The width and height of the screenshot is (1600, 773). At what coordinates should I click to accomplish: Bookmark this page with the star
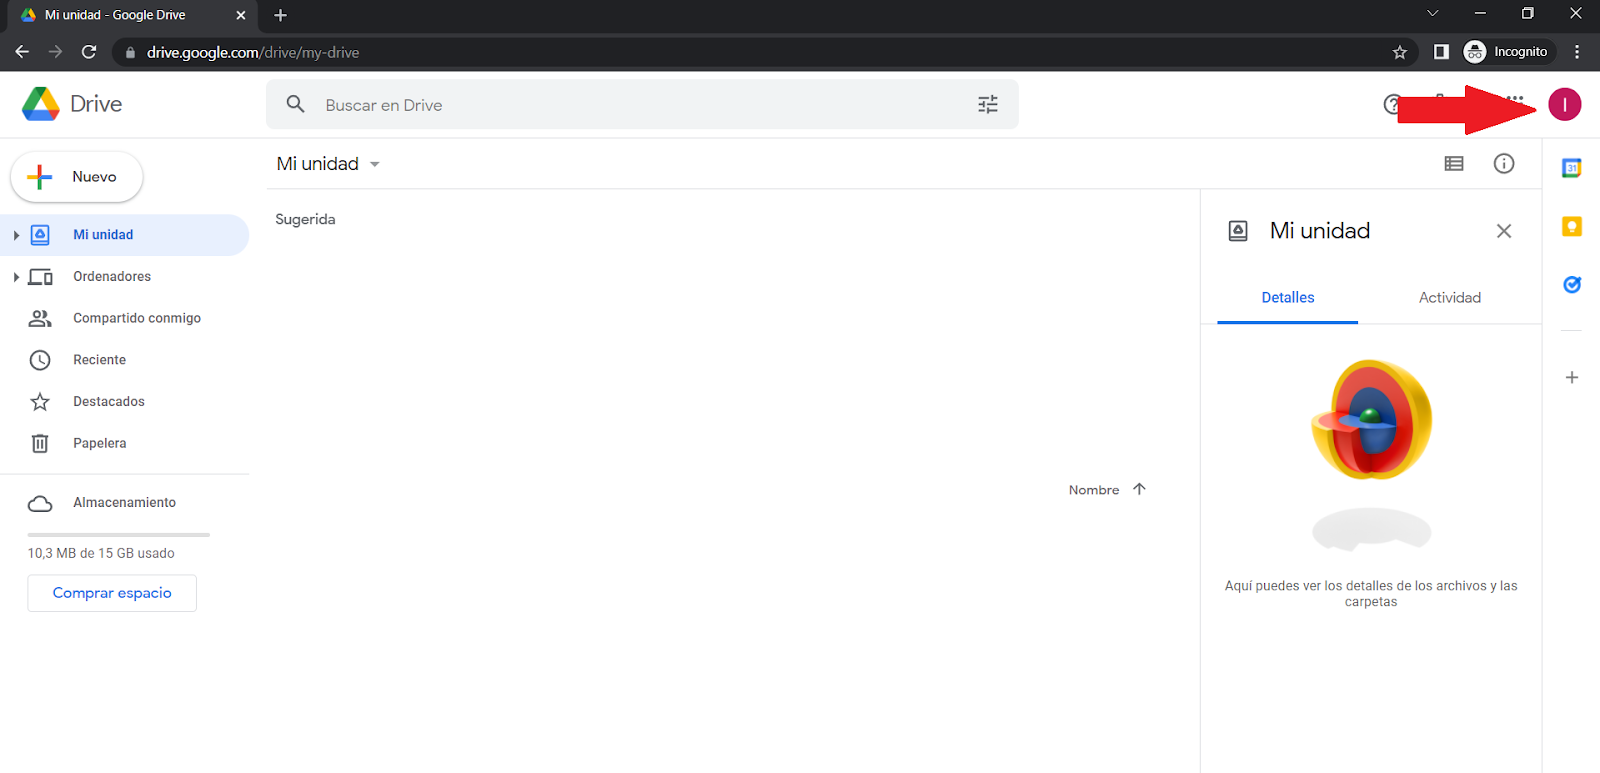1400,52
